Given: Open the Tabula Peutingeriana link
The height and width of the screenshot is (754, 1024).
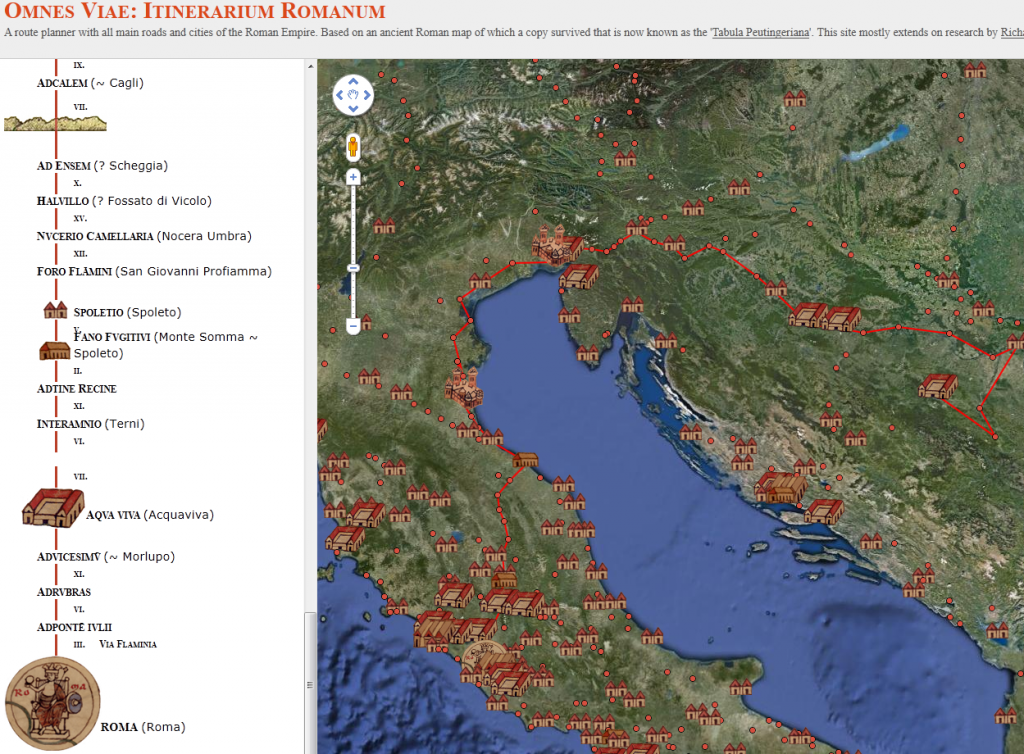Looking at the screenshot, I should click(x=761, y=32).
